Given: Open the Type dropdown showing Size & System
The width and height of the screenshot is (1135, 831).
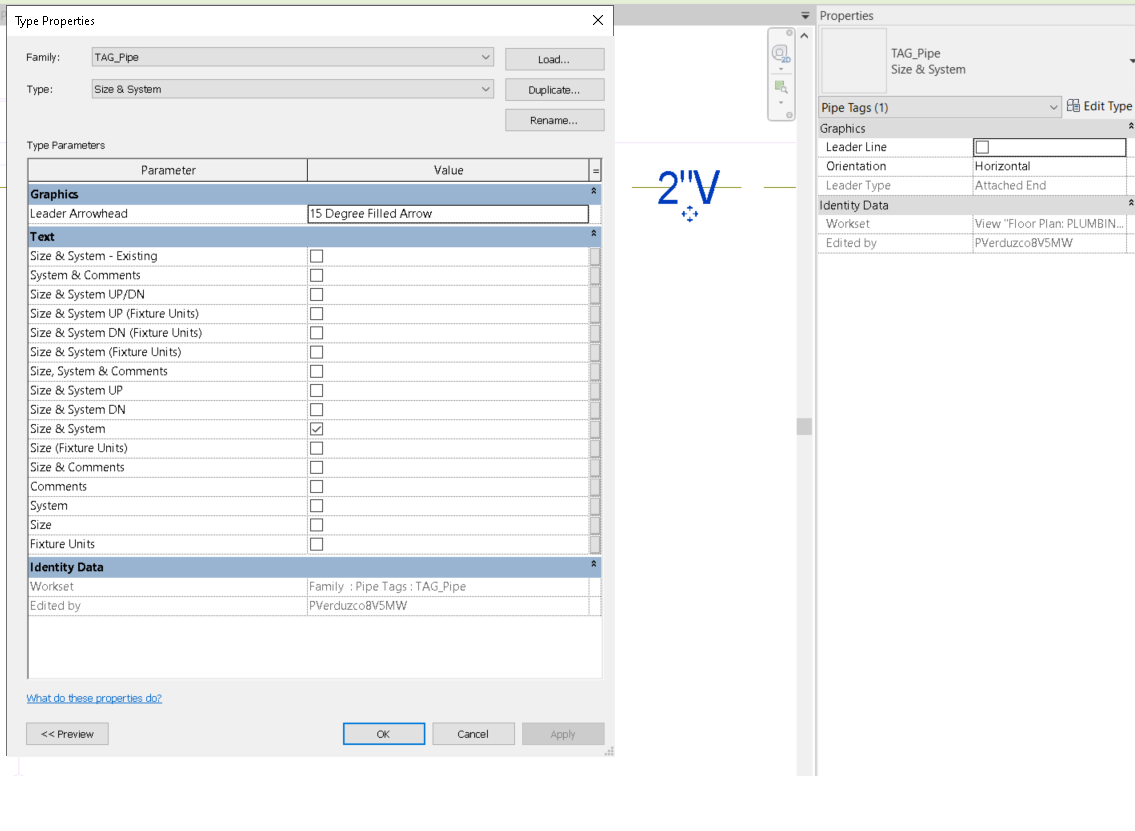Looking at the screenshot, I should click(486, 89).
